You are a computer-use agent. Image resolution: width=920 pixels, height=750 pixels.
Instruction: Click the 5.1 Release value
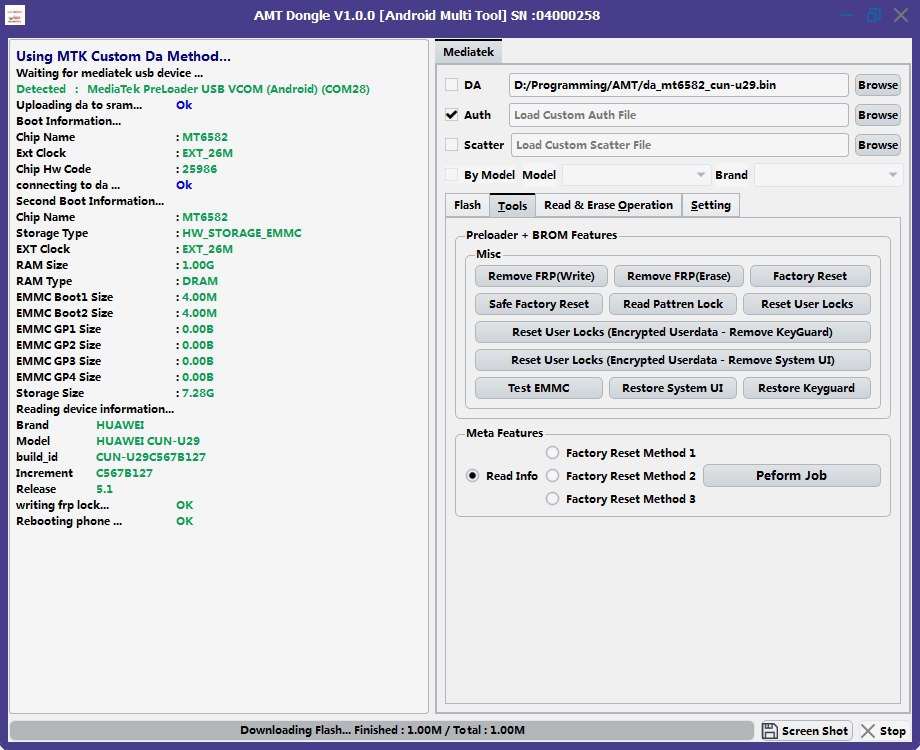[104, 489]
